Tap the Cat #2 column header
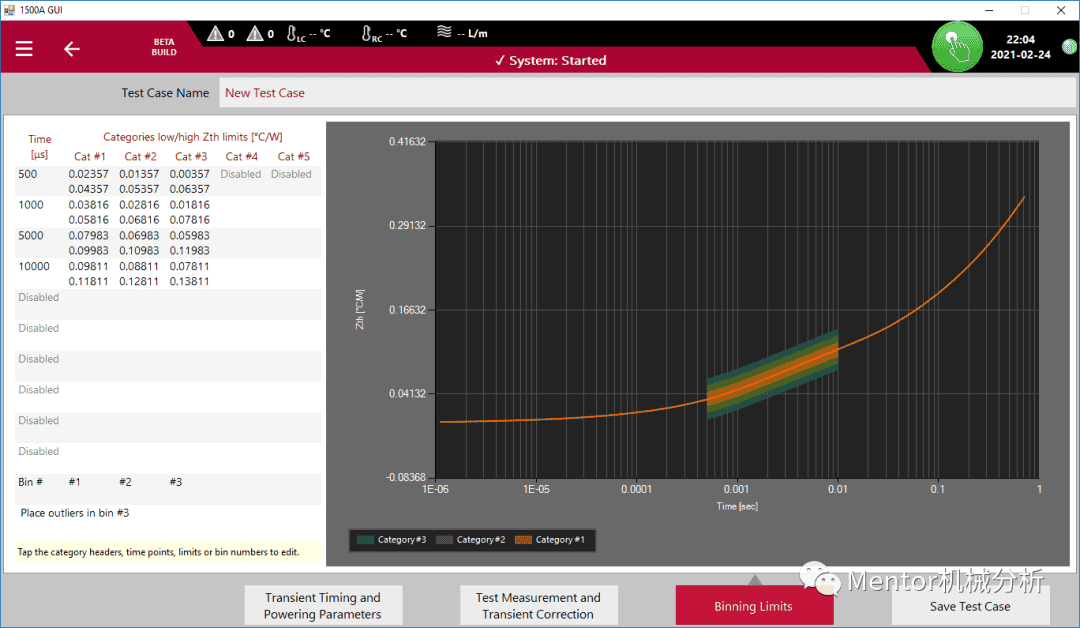The width and height of the screenshot is (1080, 628). point(141,156)
